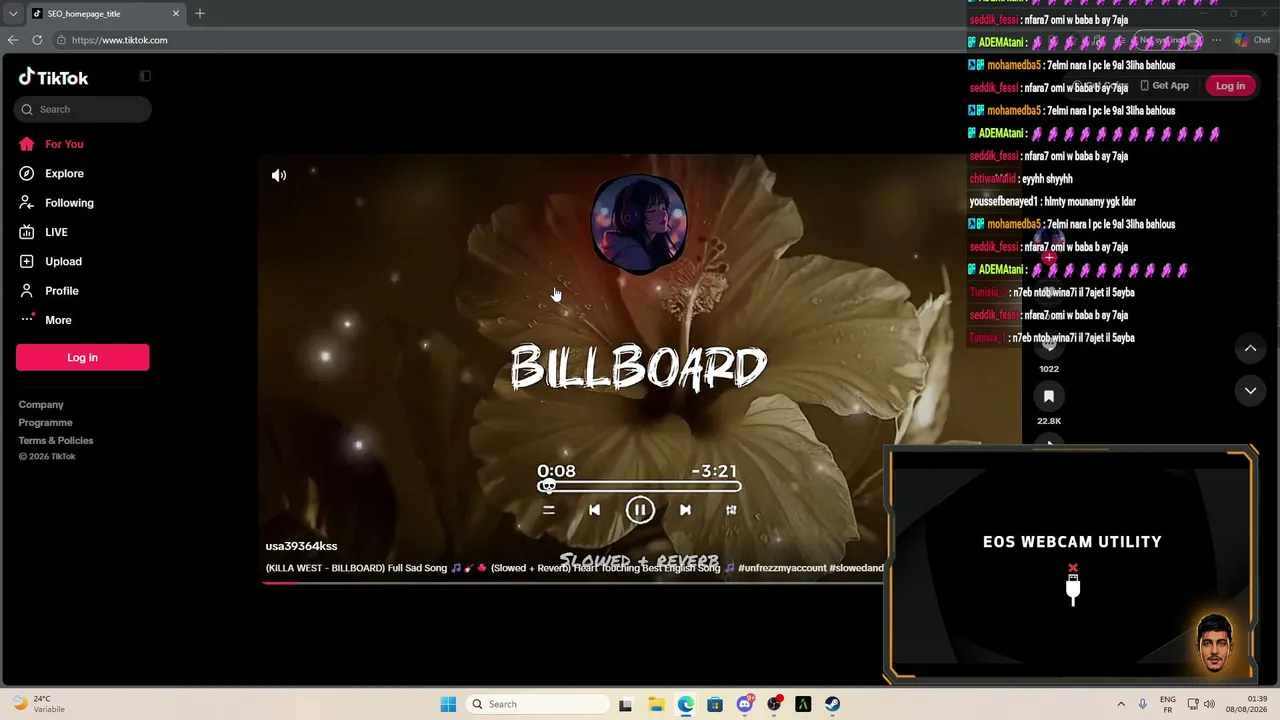Toggle the video sound speaker icon

[279, 175]
